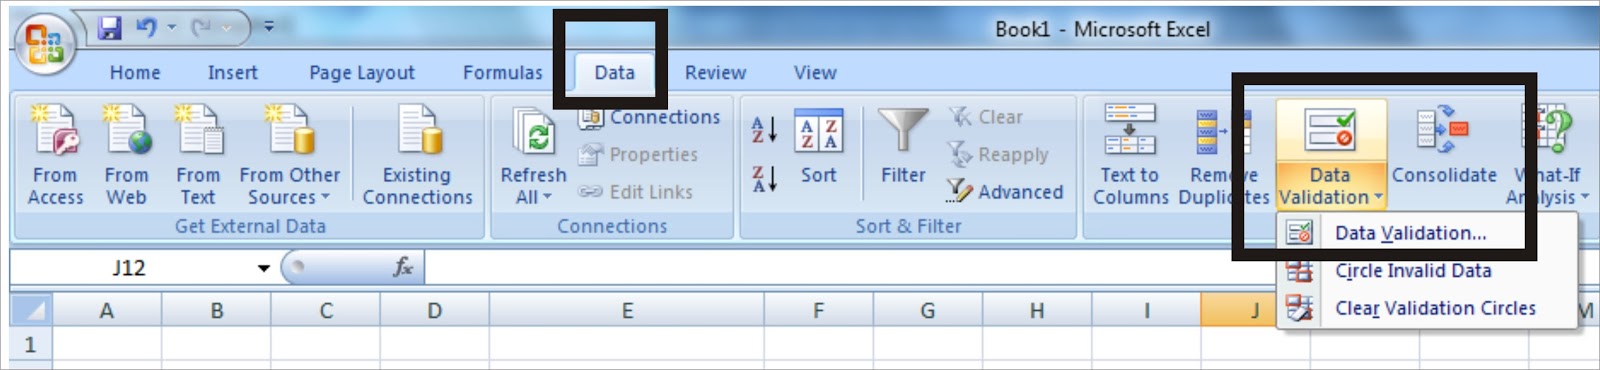The height and width of the screenshot is (370, 1600).
Task: Import data From Web
Action: click(x=126, y=154)
